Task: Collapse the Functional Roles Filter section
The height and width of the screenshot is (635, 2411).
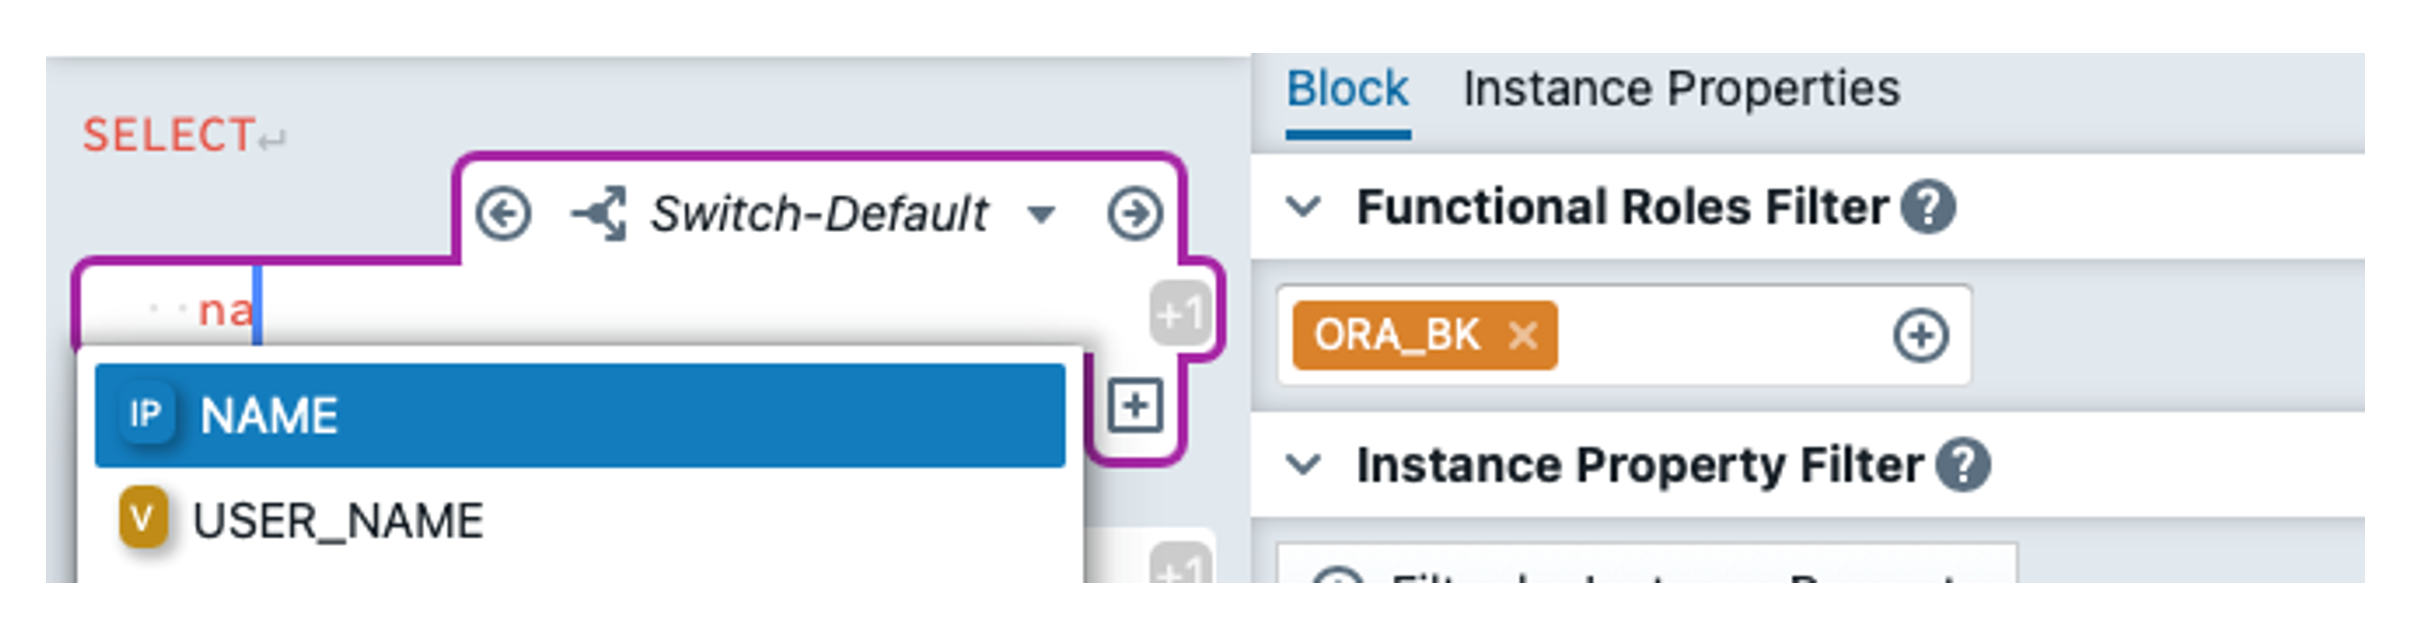Action: pyautogui.click(x=1303, y=208)
